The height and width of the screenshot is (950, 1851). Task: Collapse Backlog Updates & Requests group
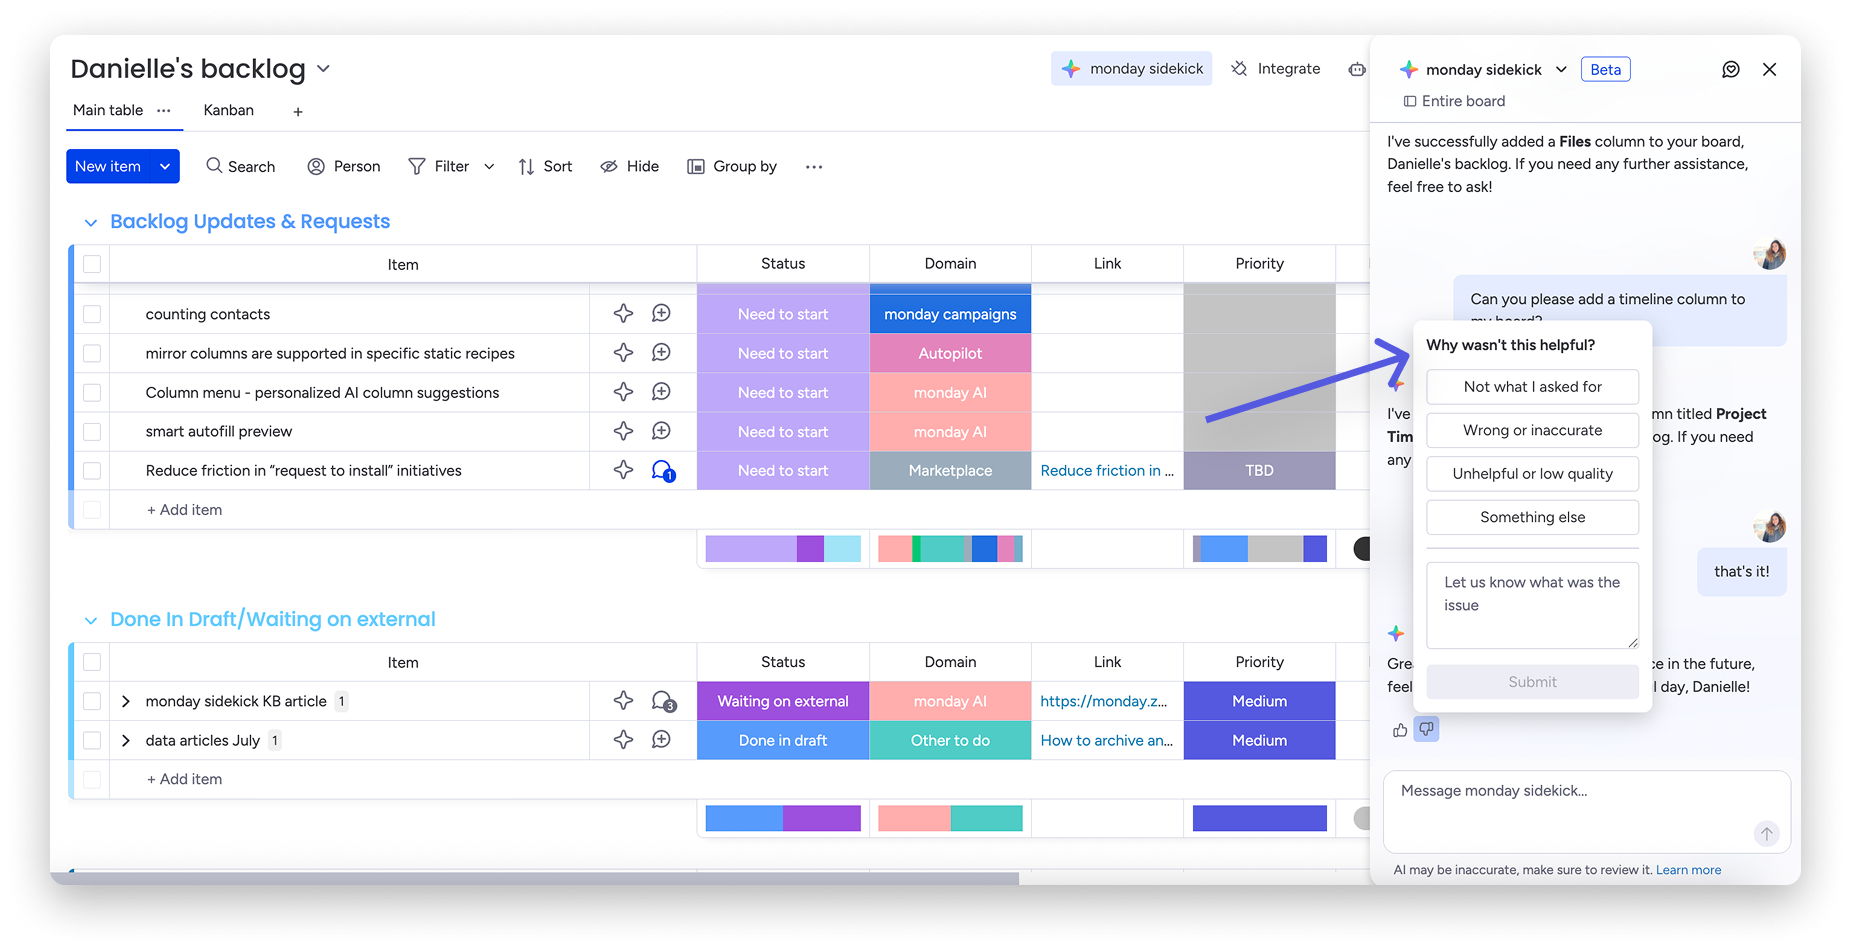click(x=91, y=222)
